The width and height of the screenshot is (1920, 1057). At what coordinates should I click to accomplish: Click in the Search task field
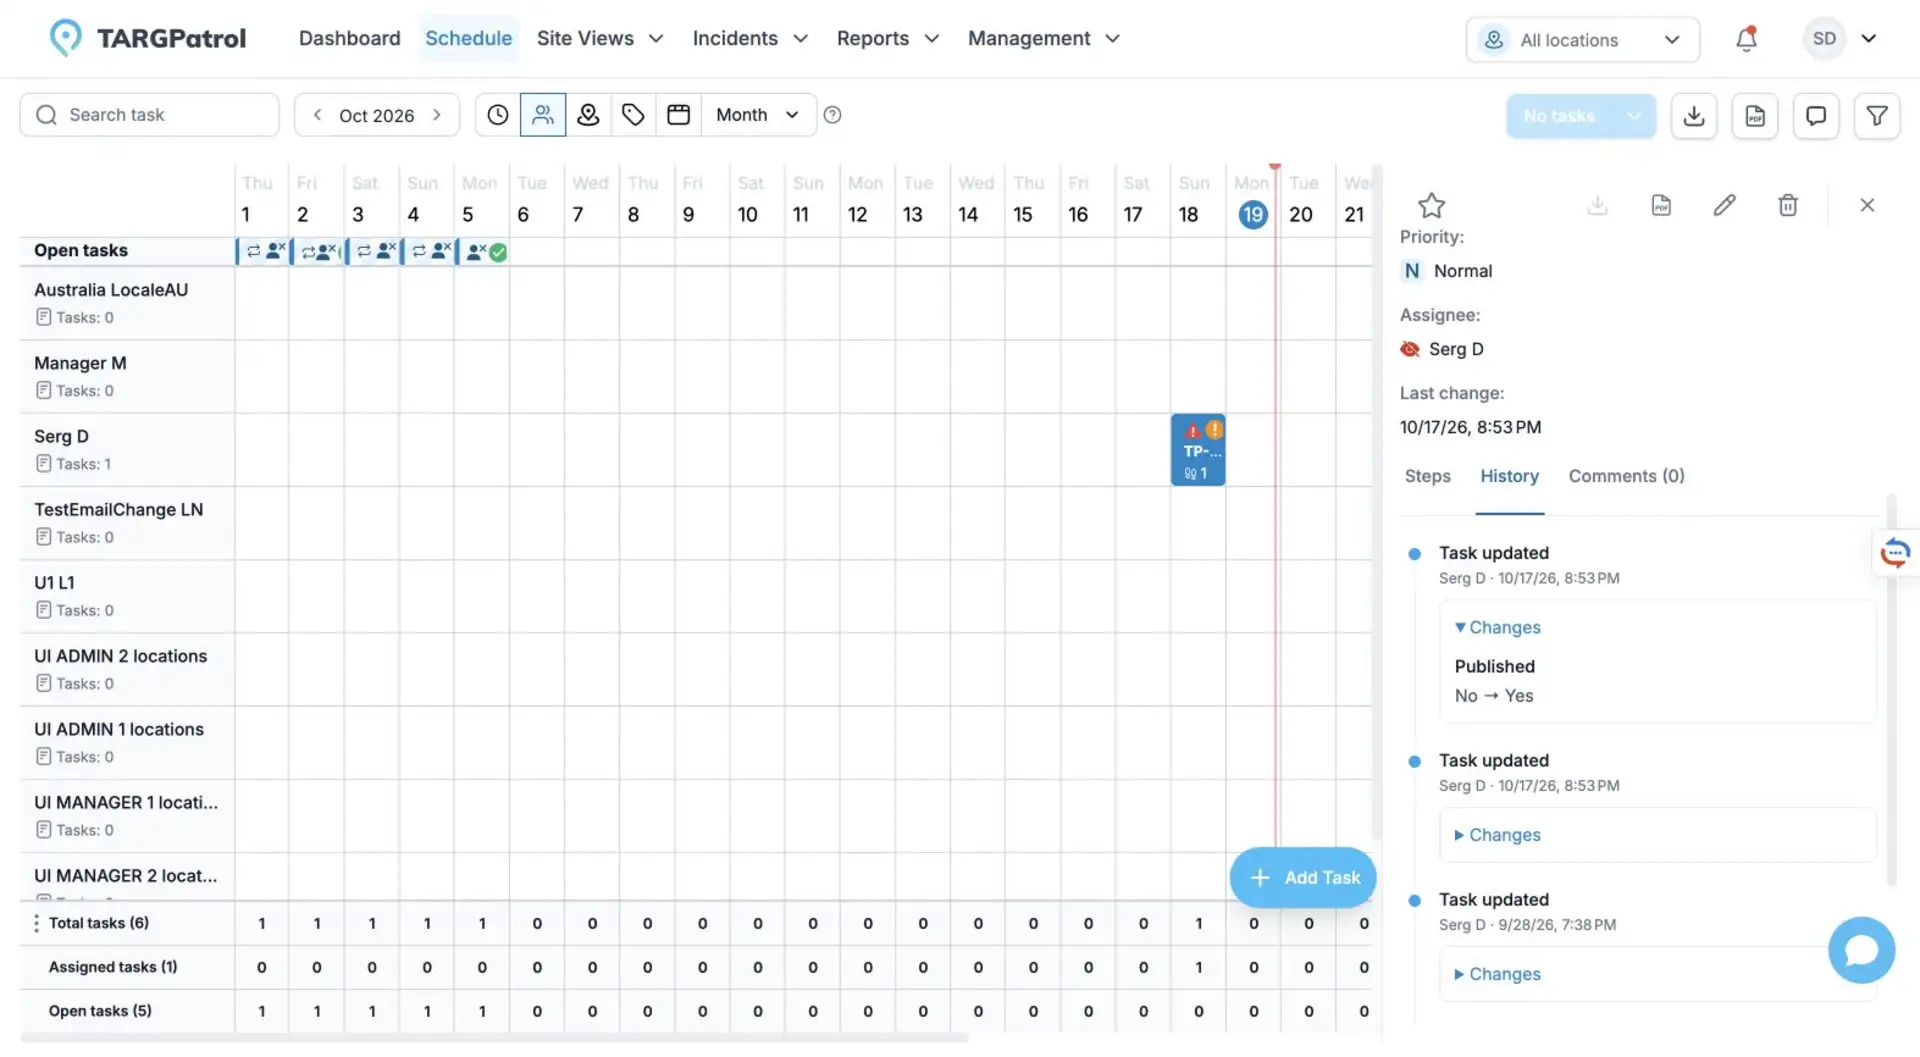pos(149,115)
